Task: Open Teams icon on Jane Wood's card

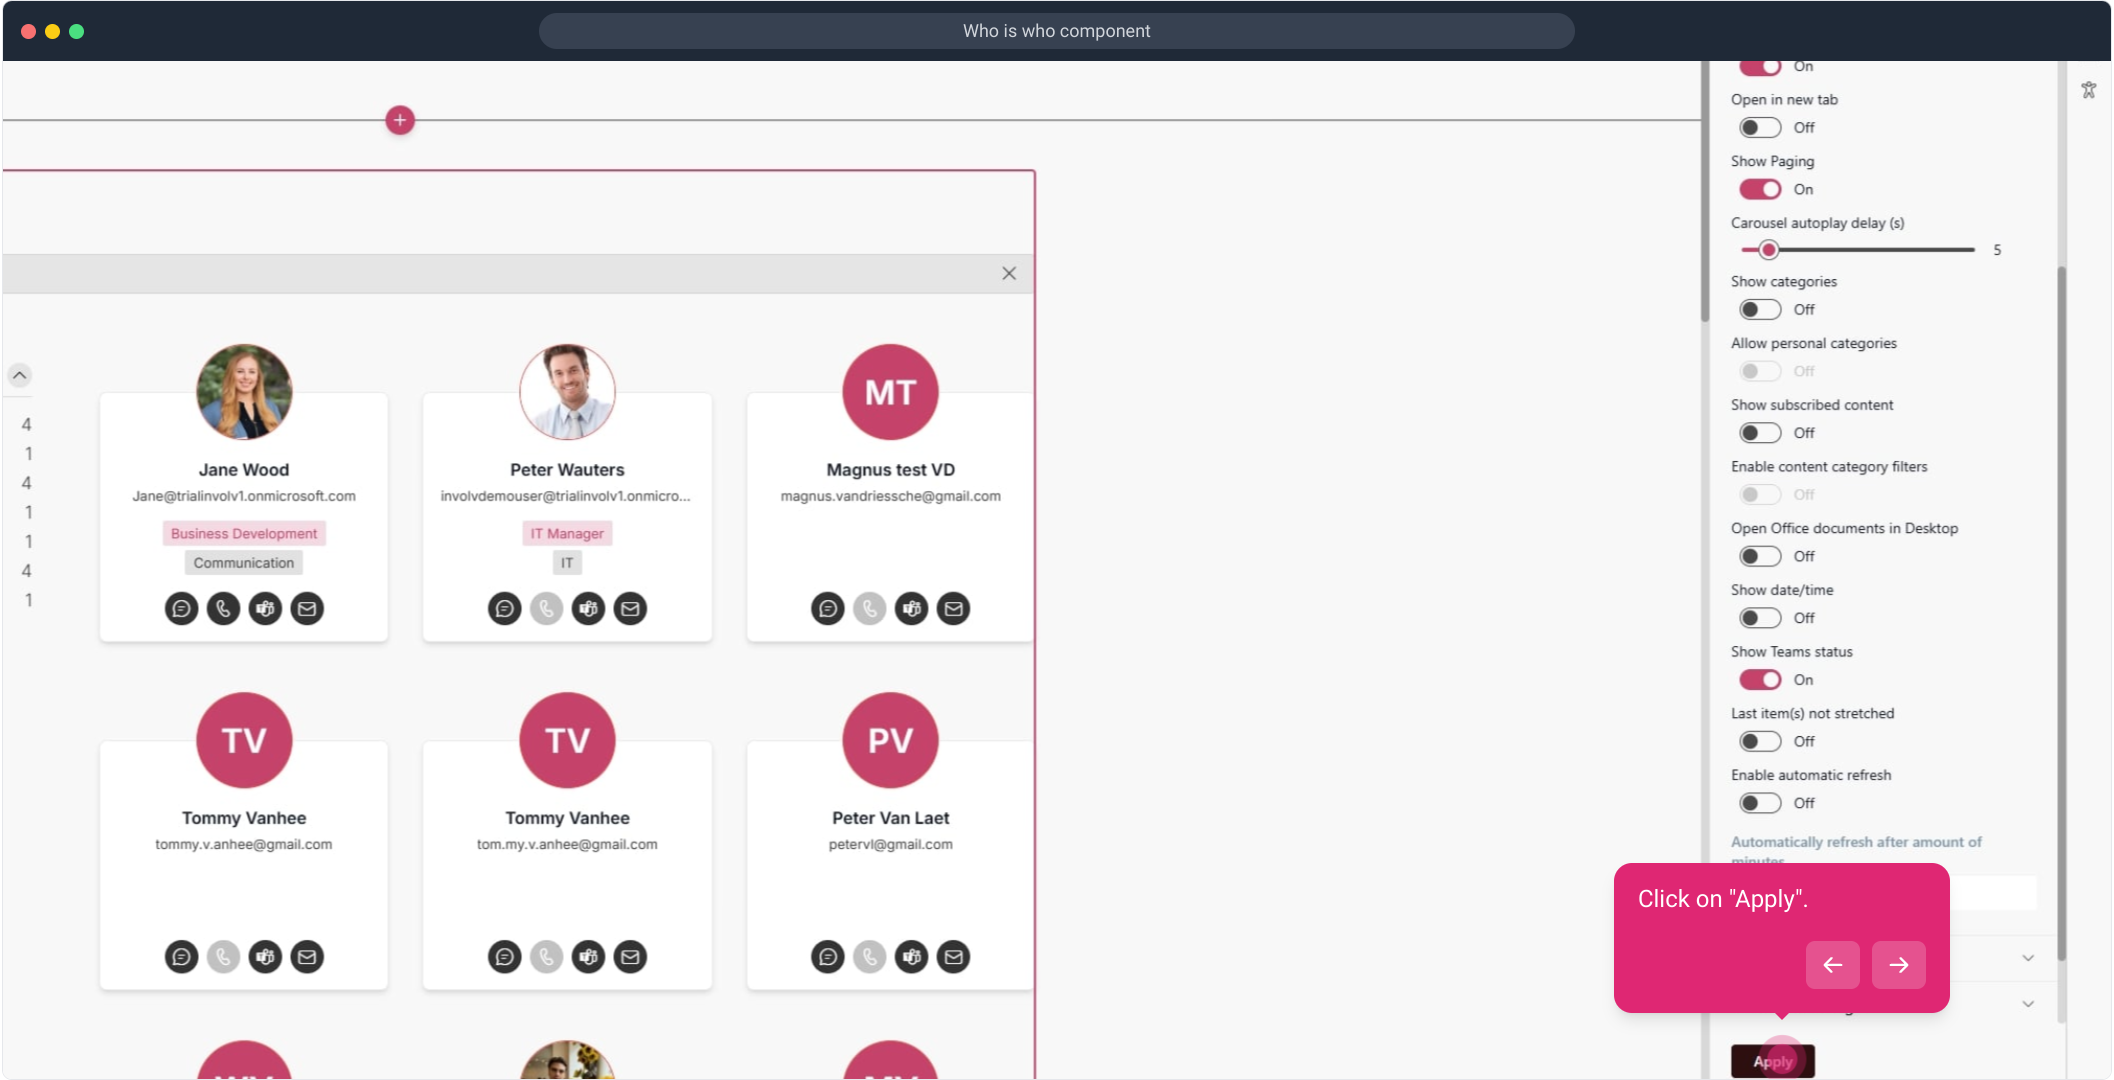Action: click(x=265, y=608)
